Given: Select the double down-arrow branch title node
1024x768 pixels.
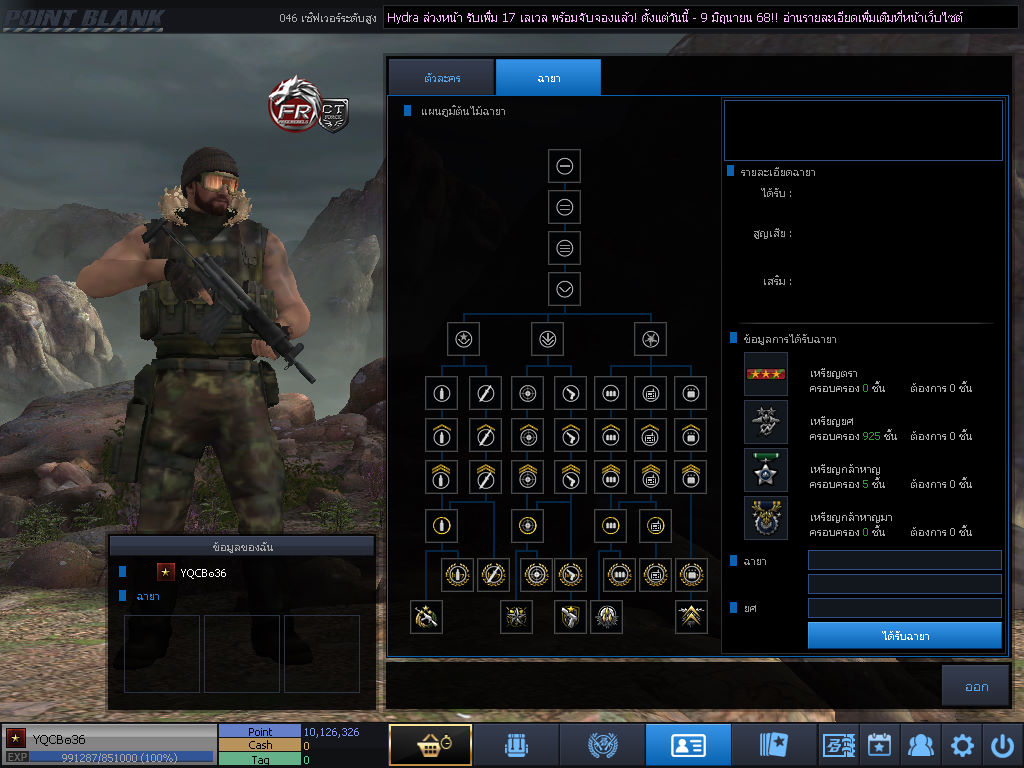Looking at the screenshot, I should click(x=547, y=339).
